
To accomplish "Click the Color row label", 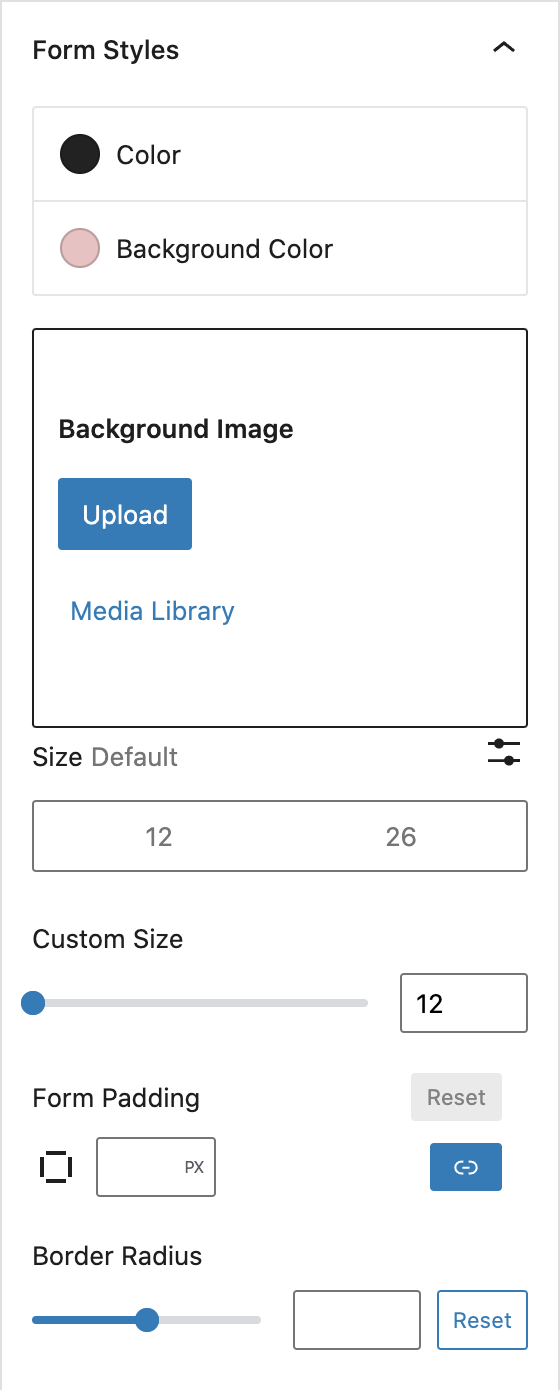I will point(149,155).
